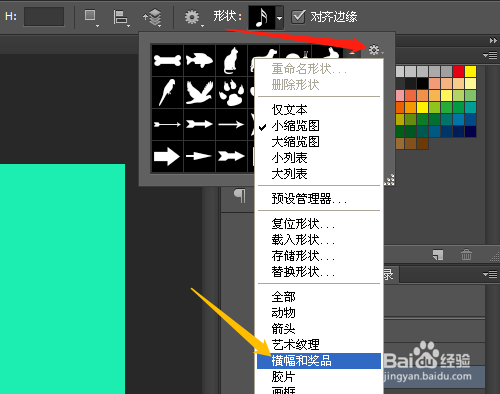Click the shape picker resize grip
Screen dimensions: 500x394
coord(389,180)
